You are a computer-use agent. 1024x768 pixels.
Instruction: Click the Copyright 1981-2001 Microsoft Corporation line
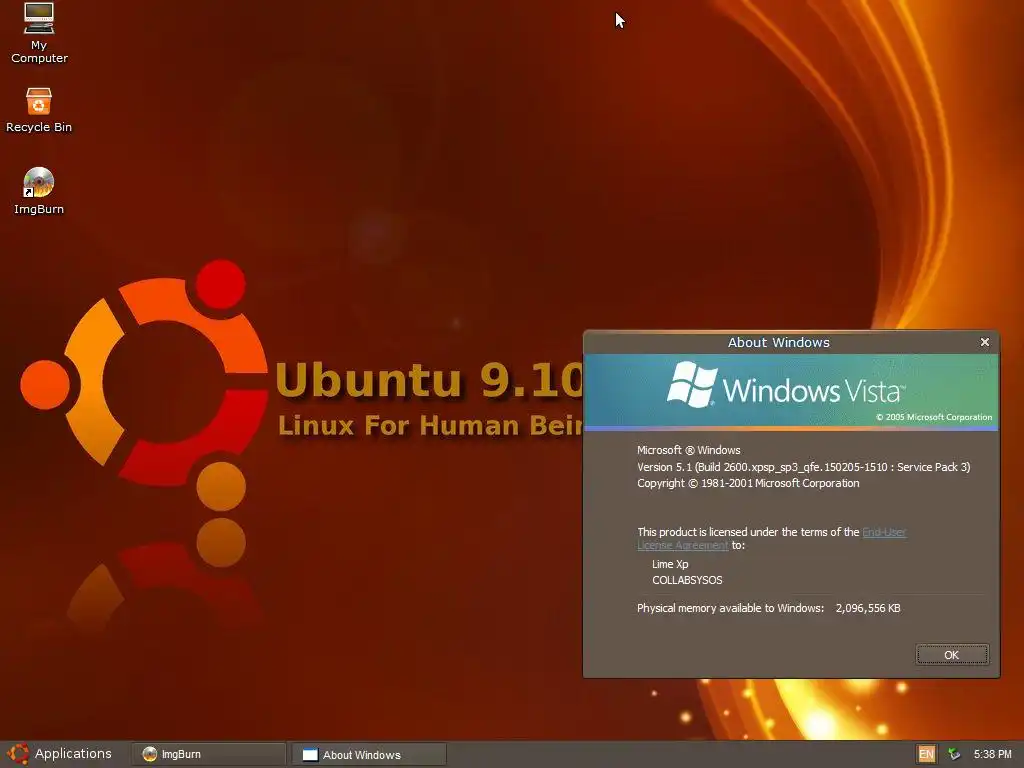point(748,483)
